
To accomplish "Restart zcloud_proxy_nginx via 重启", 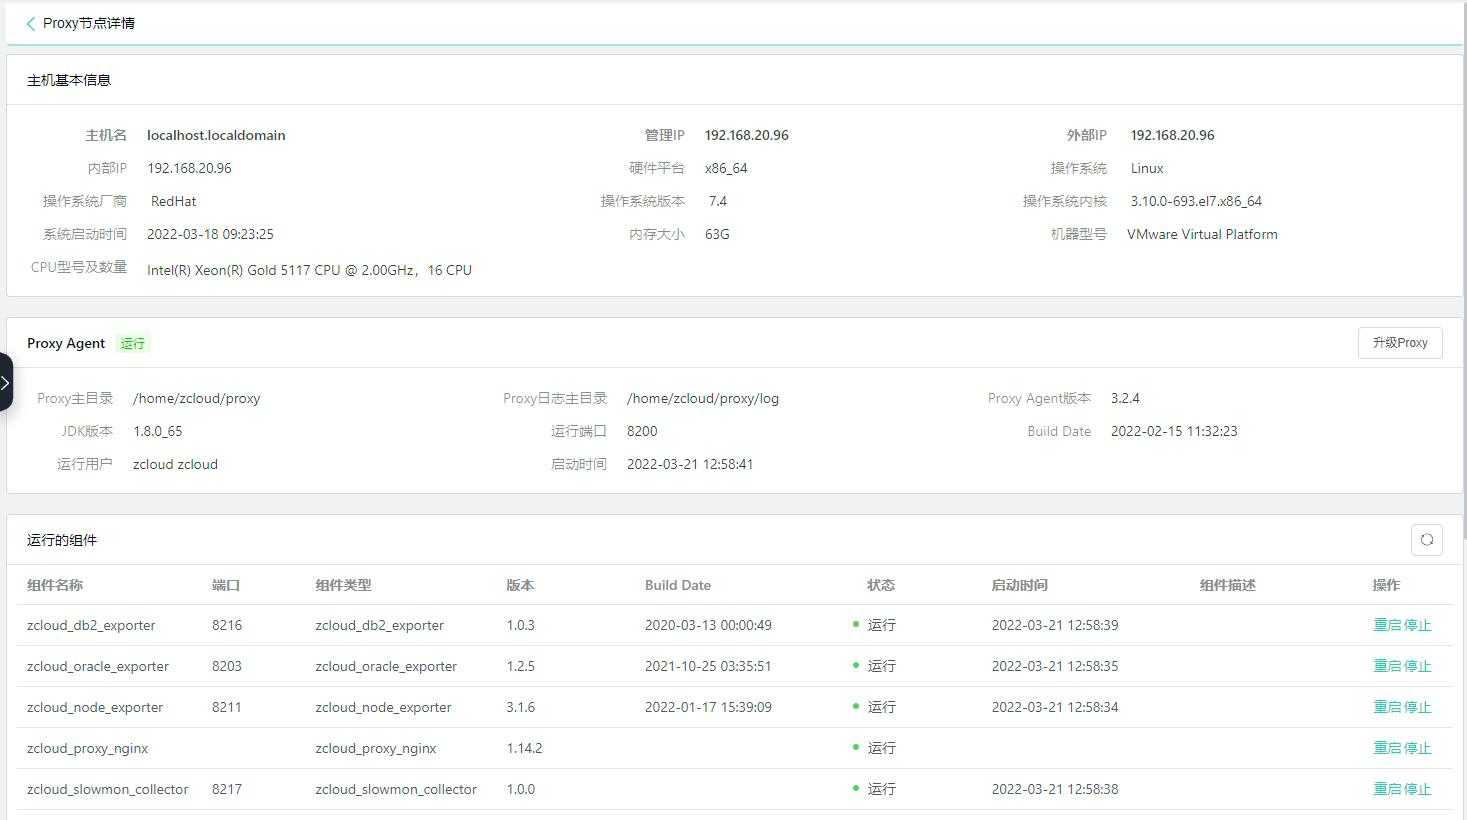I will click(1387, 748).
